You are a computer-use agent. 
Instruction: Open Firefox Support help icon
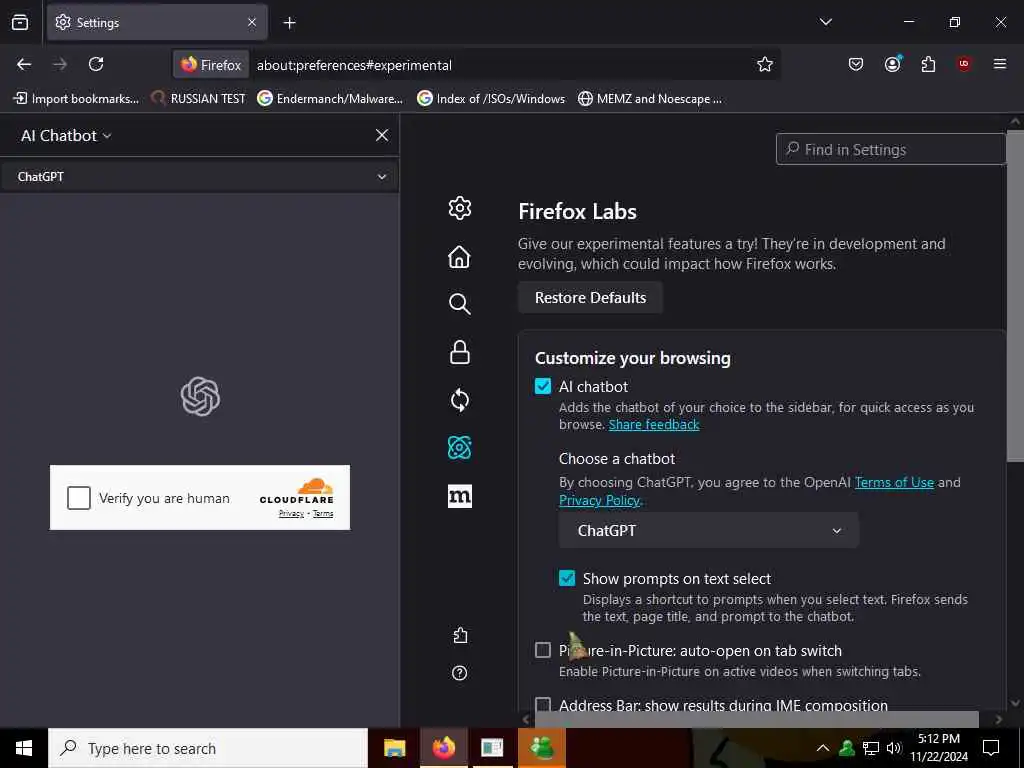click(460, 673)
